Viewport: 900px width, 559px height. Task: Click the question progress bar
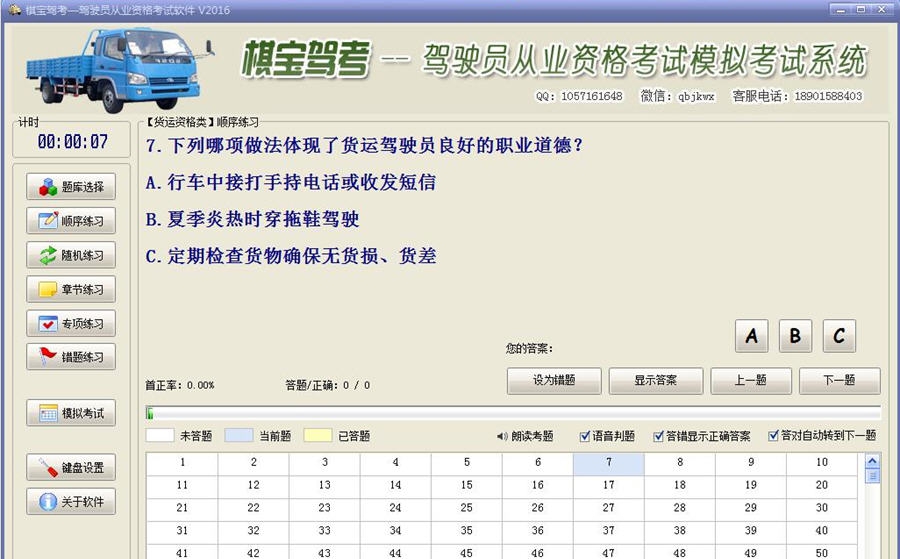pos(513,413)
